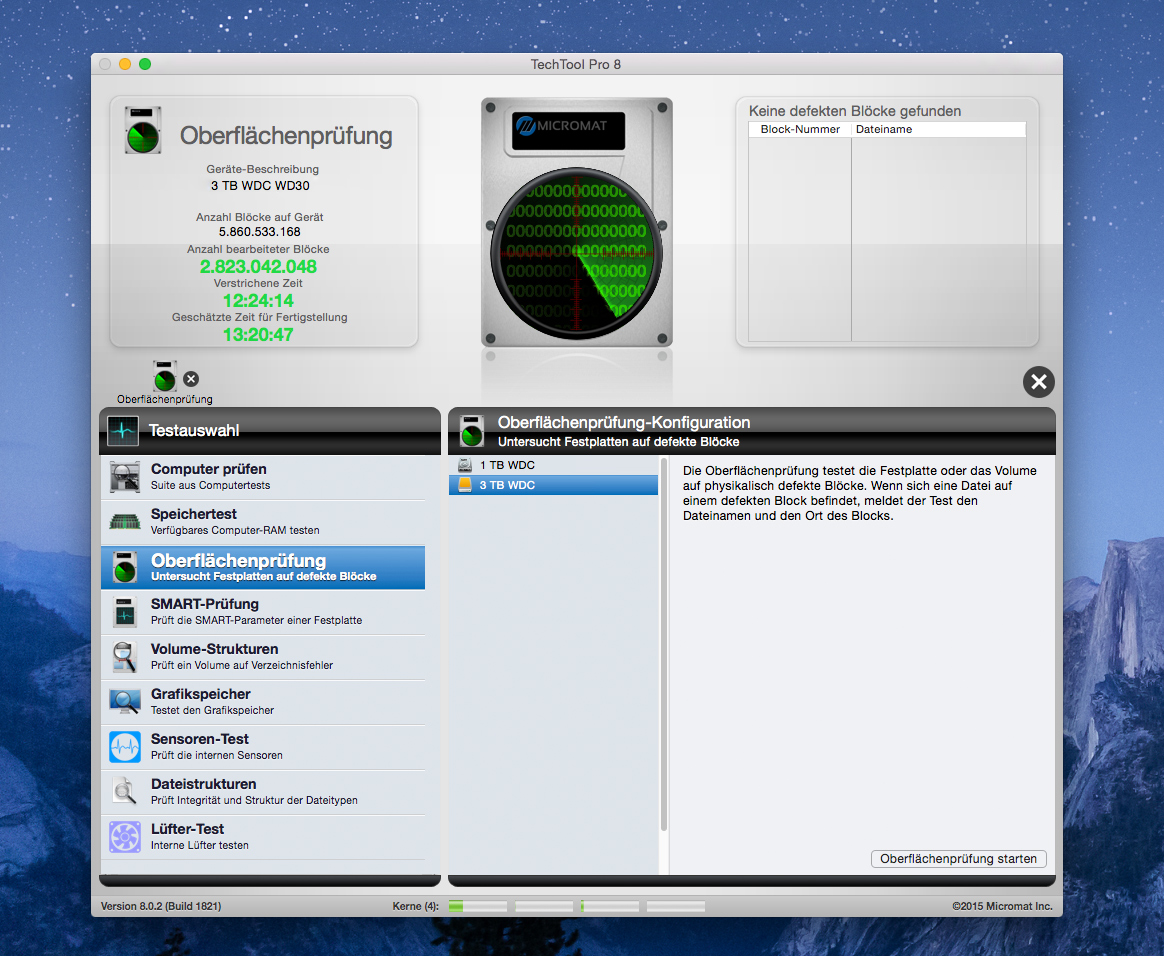Viewport: 1164px width, 956px height.
Task: Click the yellow minimize window button
Action: tap(125, 65)
